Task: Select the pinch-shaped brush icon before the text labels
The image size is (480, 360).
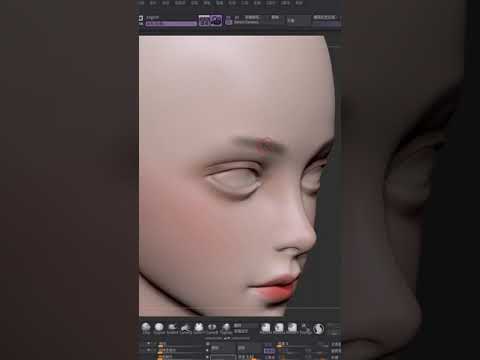Action: coord(226,327)
